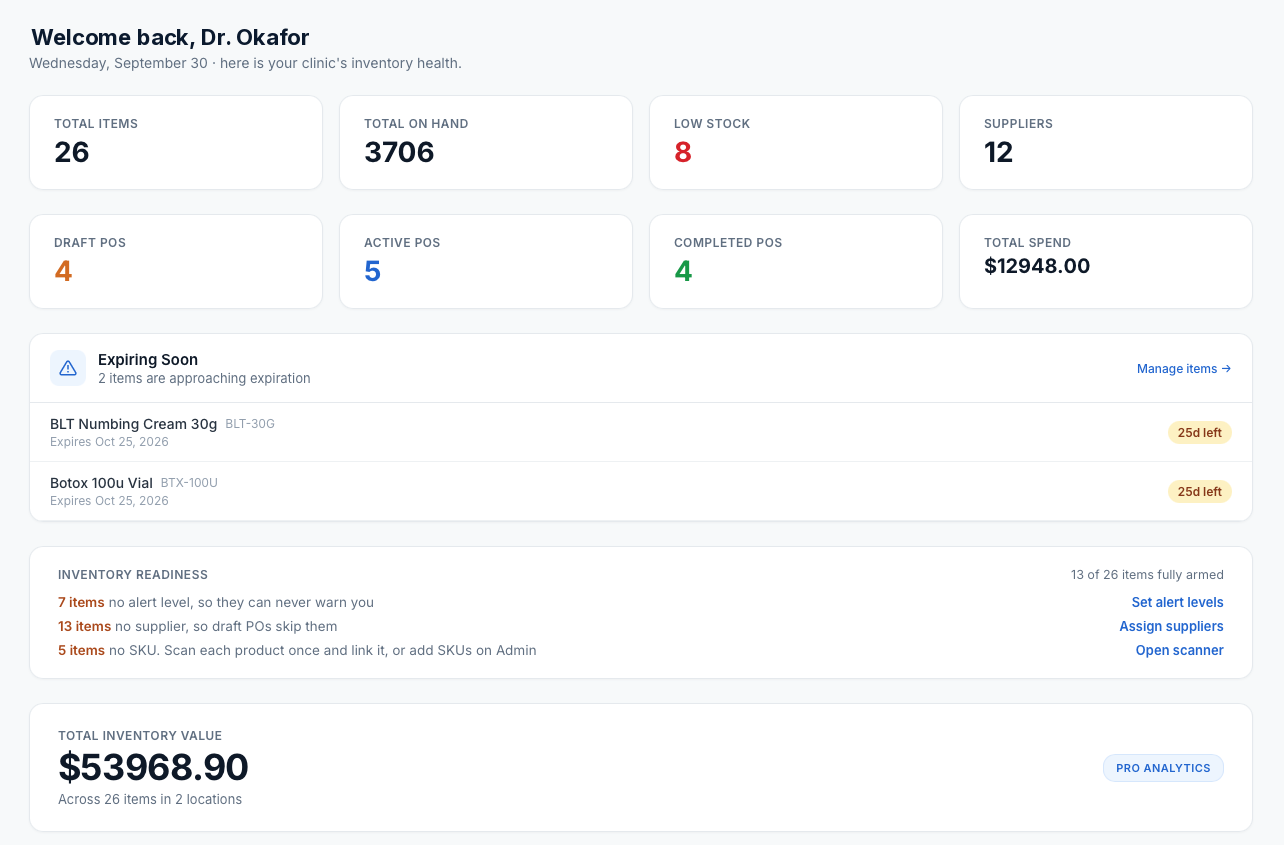
Task: Click the INVENTORY READINESS heading
Action: 133,575
